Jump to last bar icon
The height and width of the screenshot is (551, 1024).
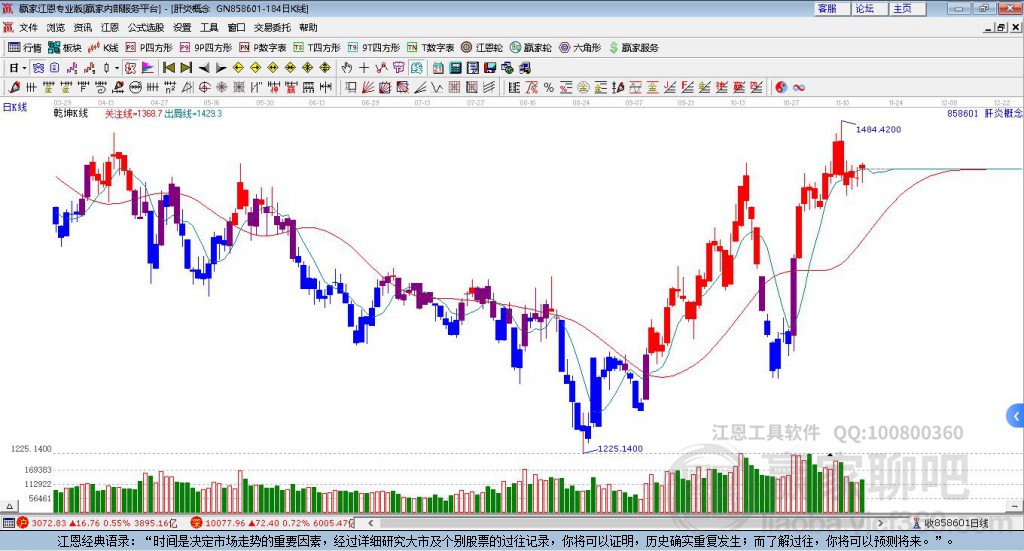(x=186, y=68)
